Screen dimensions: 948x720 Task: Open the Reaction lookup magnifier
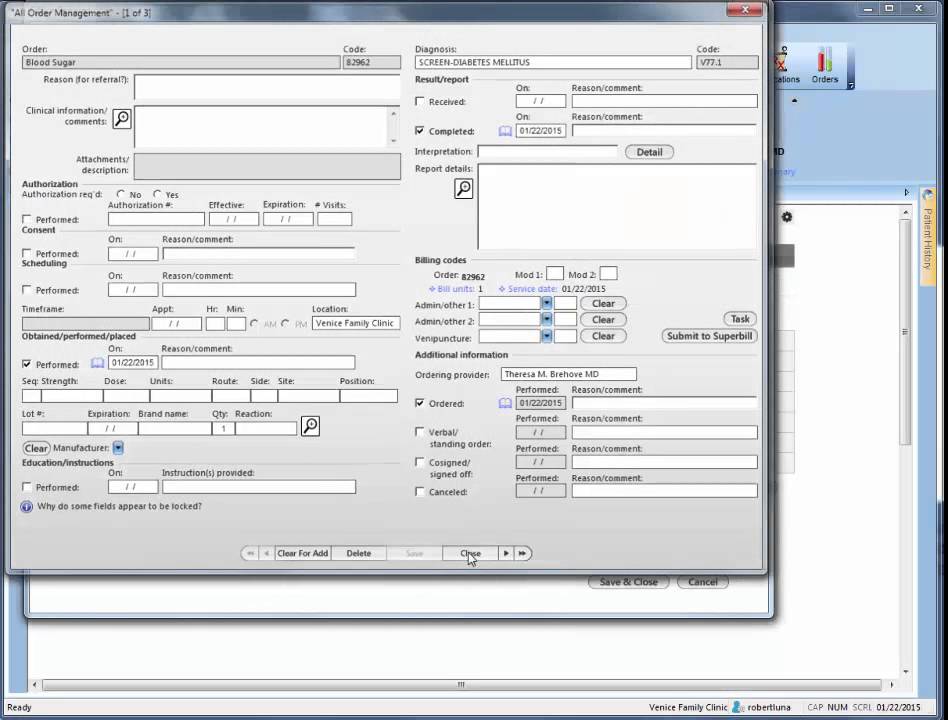coord(310,426)
